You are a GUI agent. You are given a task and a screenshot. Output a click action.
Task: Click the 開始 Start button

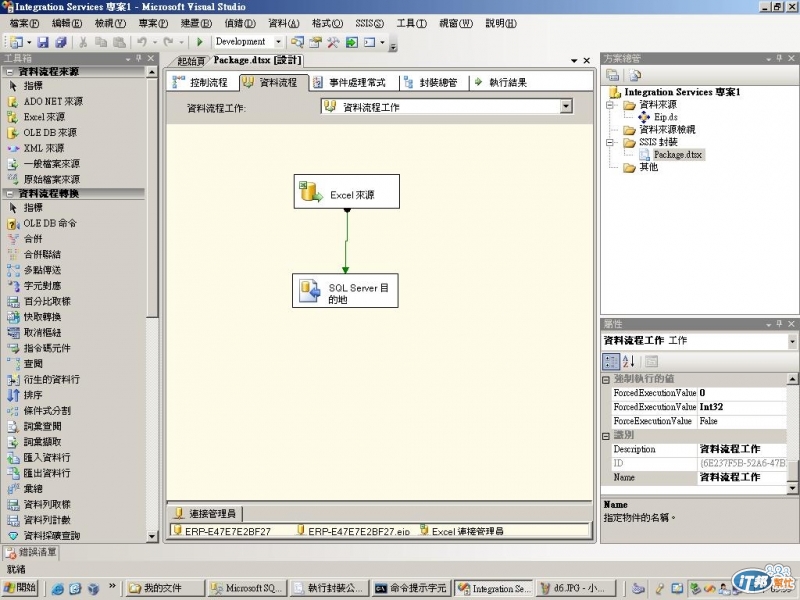[x=20, y=588]
